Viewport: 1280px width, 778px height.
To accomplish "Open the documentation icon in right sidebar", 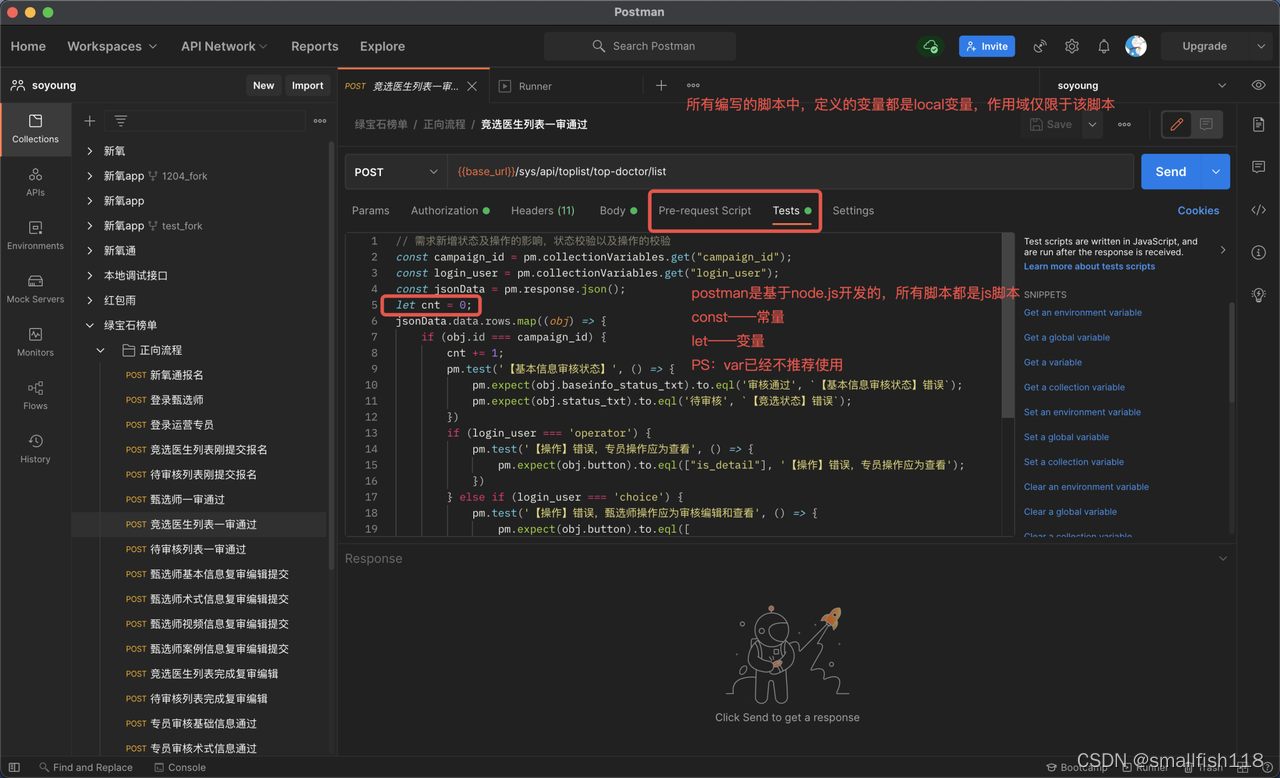I will coord(1258,124).
